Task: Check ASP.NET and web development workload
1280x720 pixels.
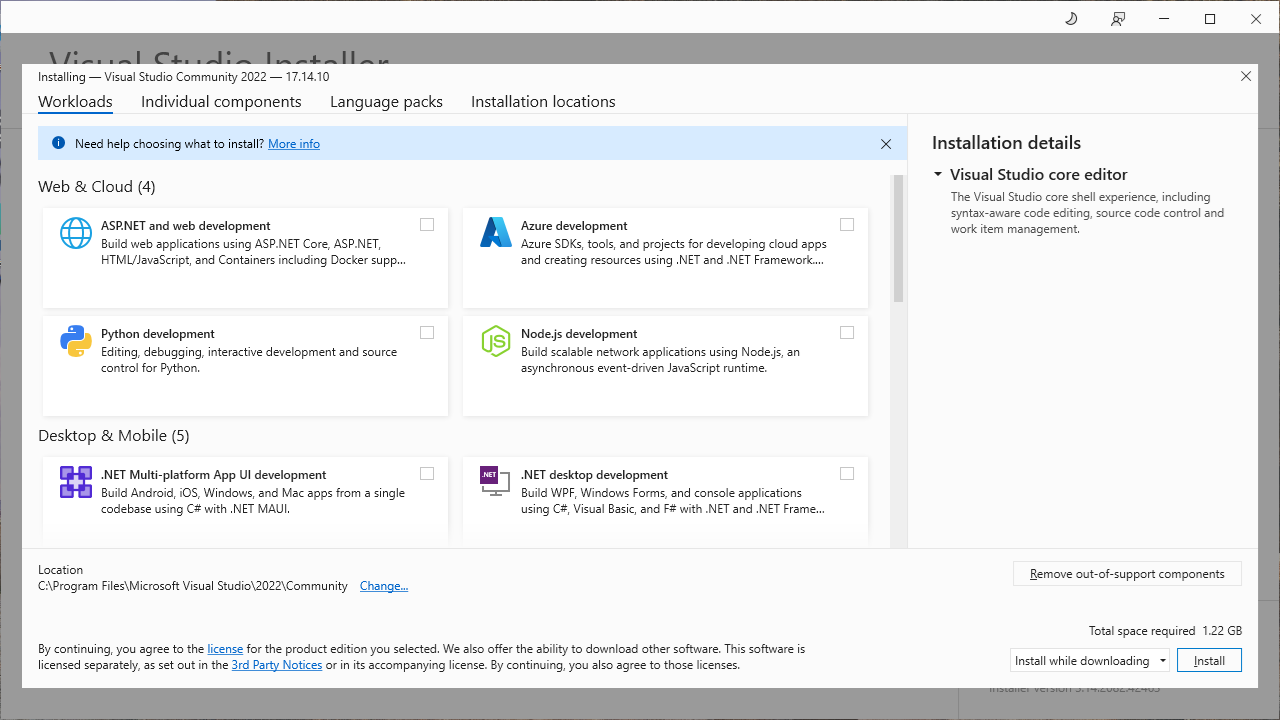Action: coord(427,224)
